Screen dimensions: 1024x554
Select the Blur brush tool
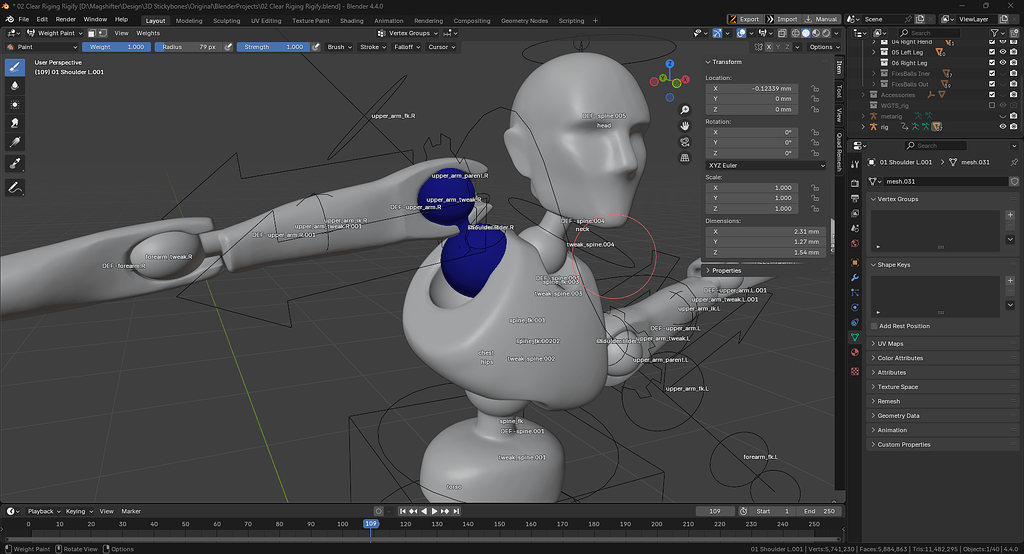click(x=14, y=86)
